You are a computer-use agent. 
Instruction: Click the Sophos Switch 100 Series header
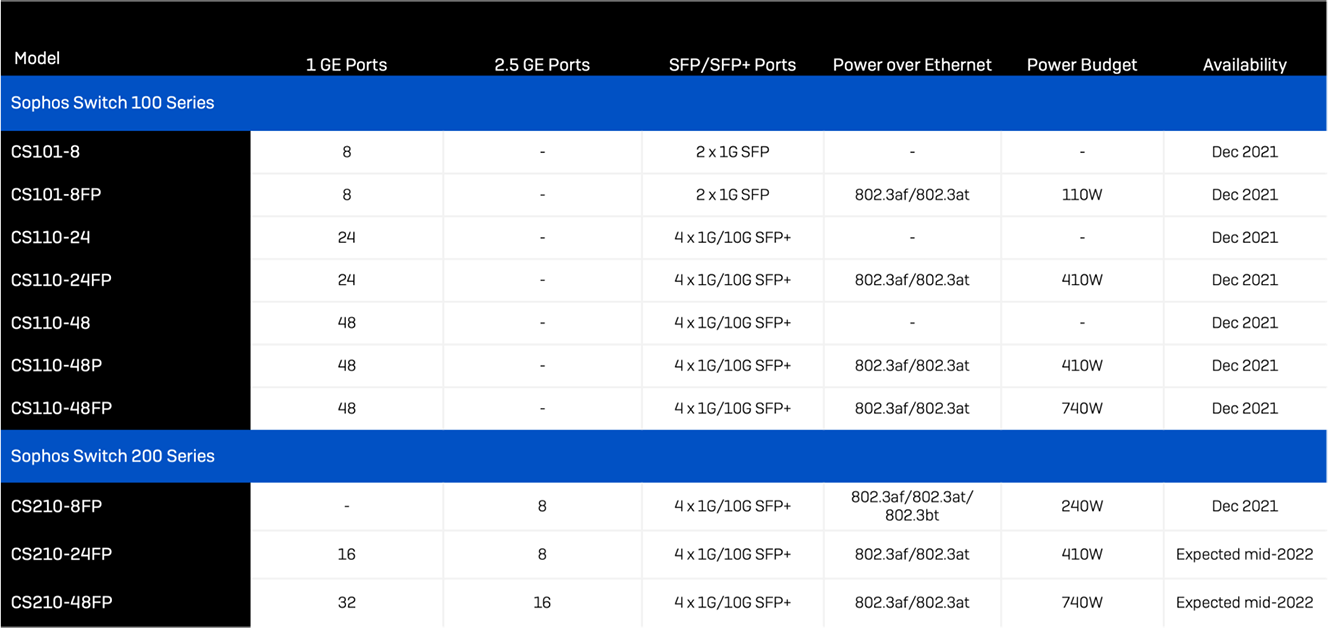click(x=112, y=103)
